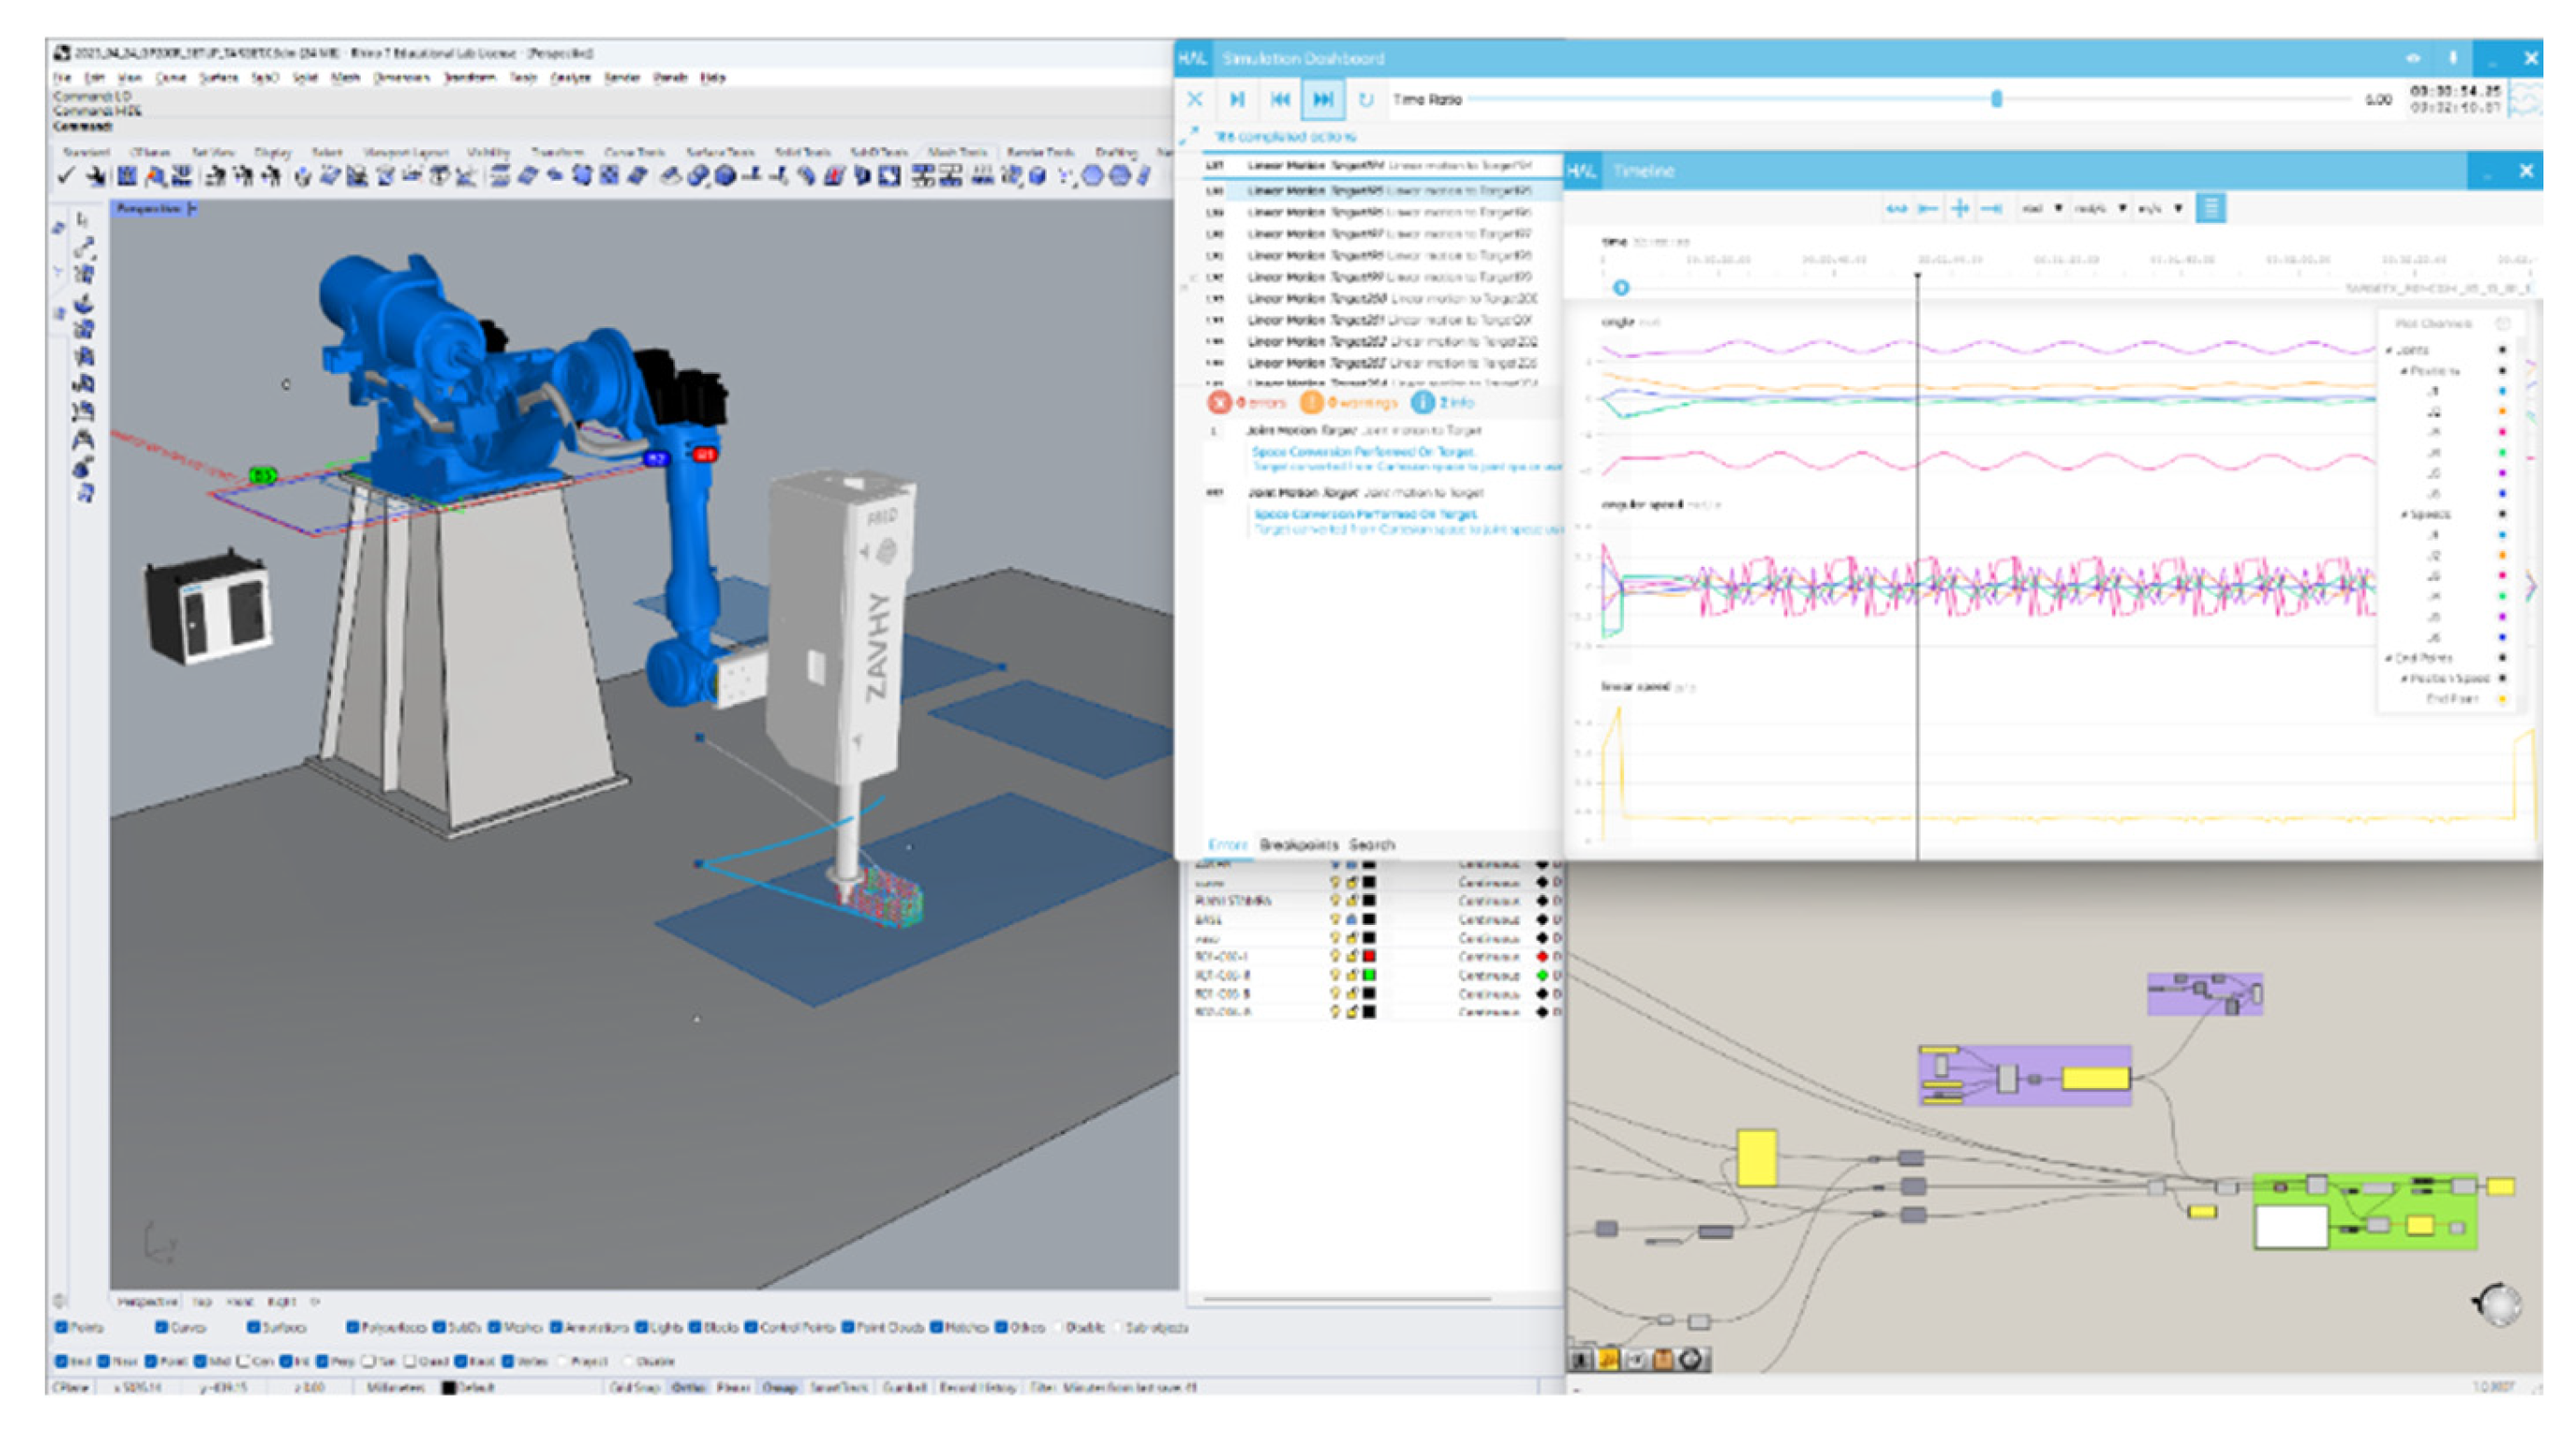The width and height of the screenshot is (2576, 1434).
Task: Click the Osnap status bar button
Action: [780, 1387]
